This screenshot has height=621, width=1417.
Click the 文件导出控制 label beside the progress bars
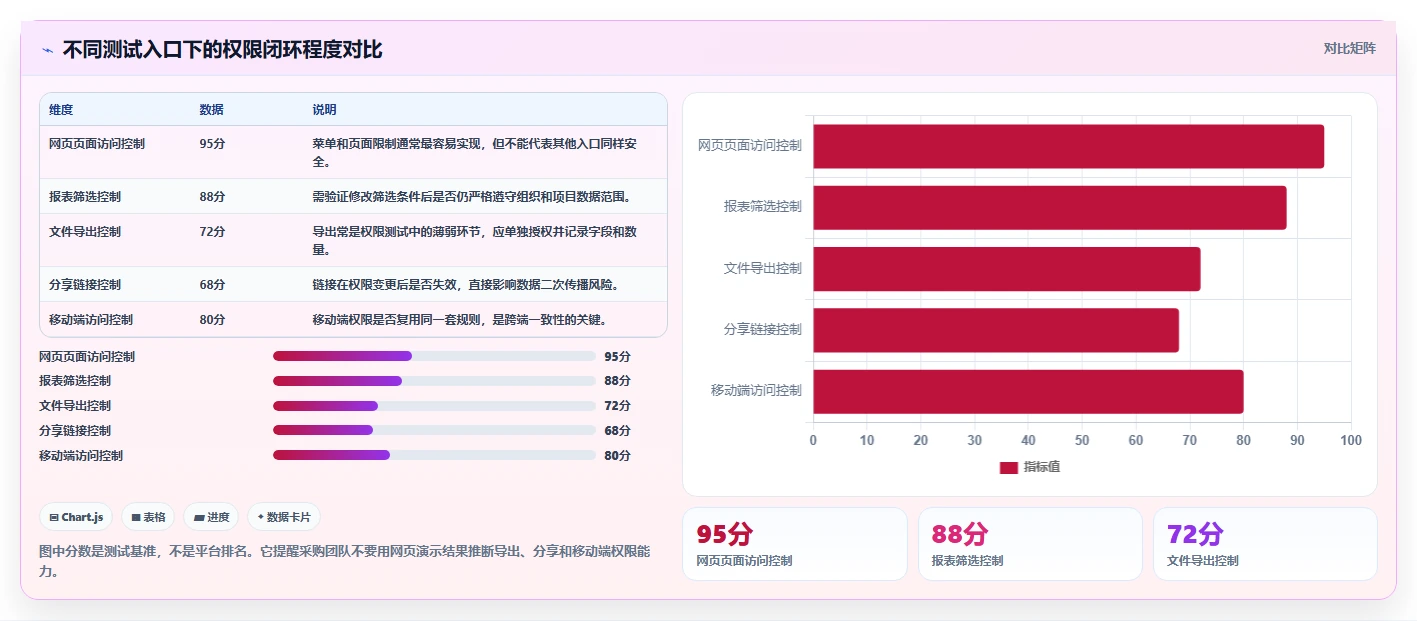75,406
